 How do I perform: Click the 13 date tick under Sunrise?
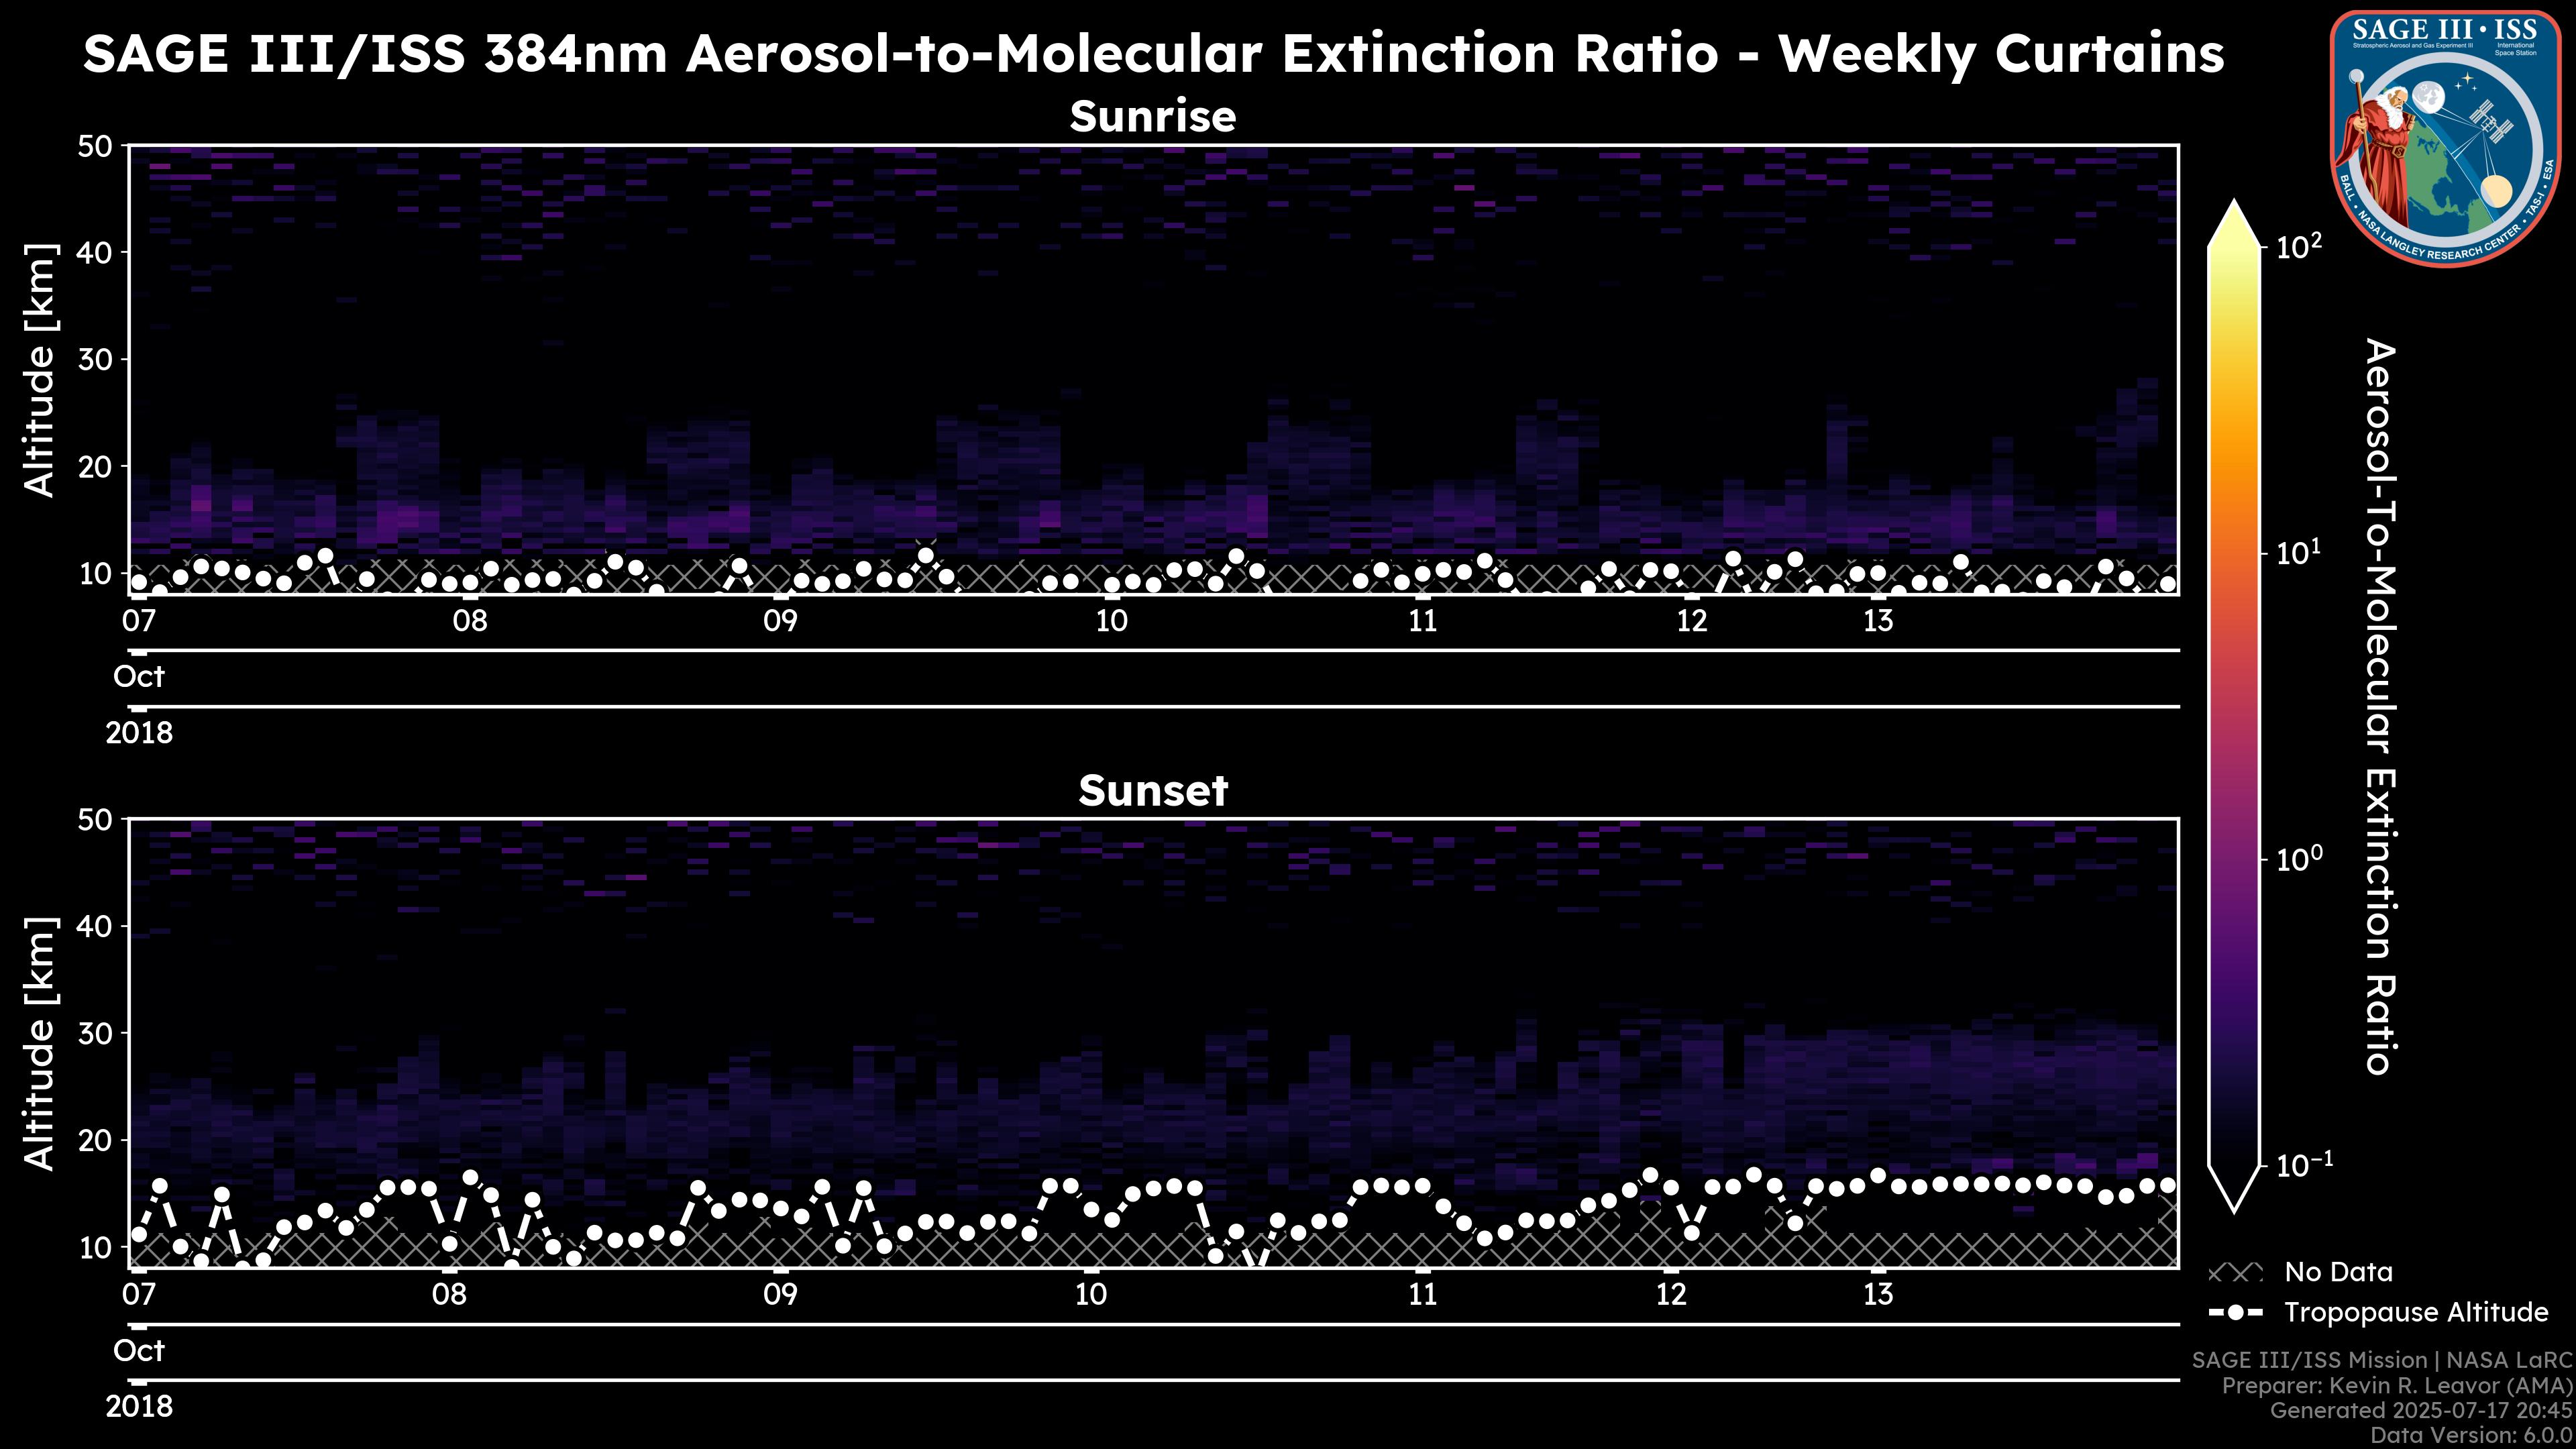pyautogui.click(x=1878, y=621)
